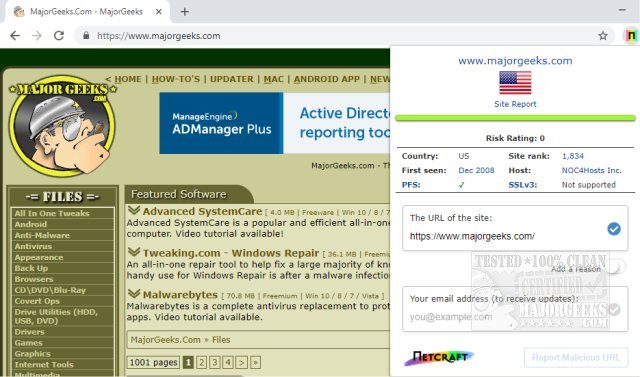The image size is (640, 377).
Task: Open the Site Report link
Action: click(515, 104)
